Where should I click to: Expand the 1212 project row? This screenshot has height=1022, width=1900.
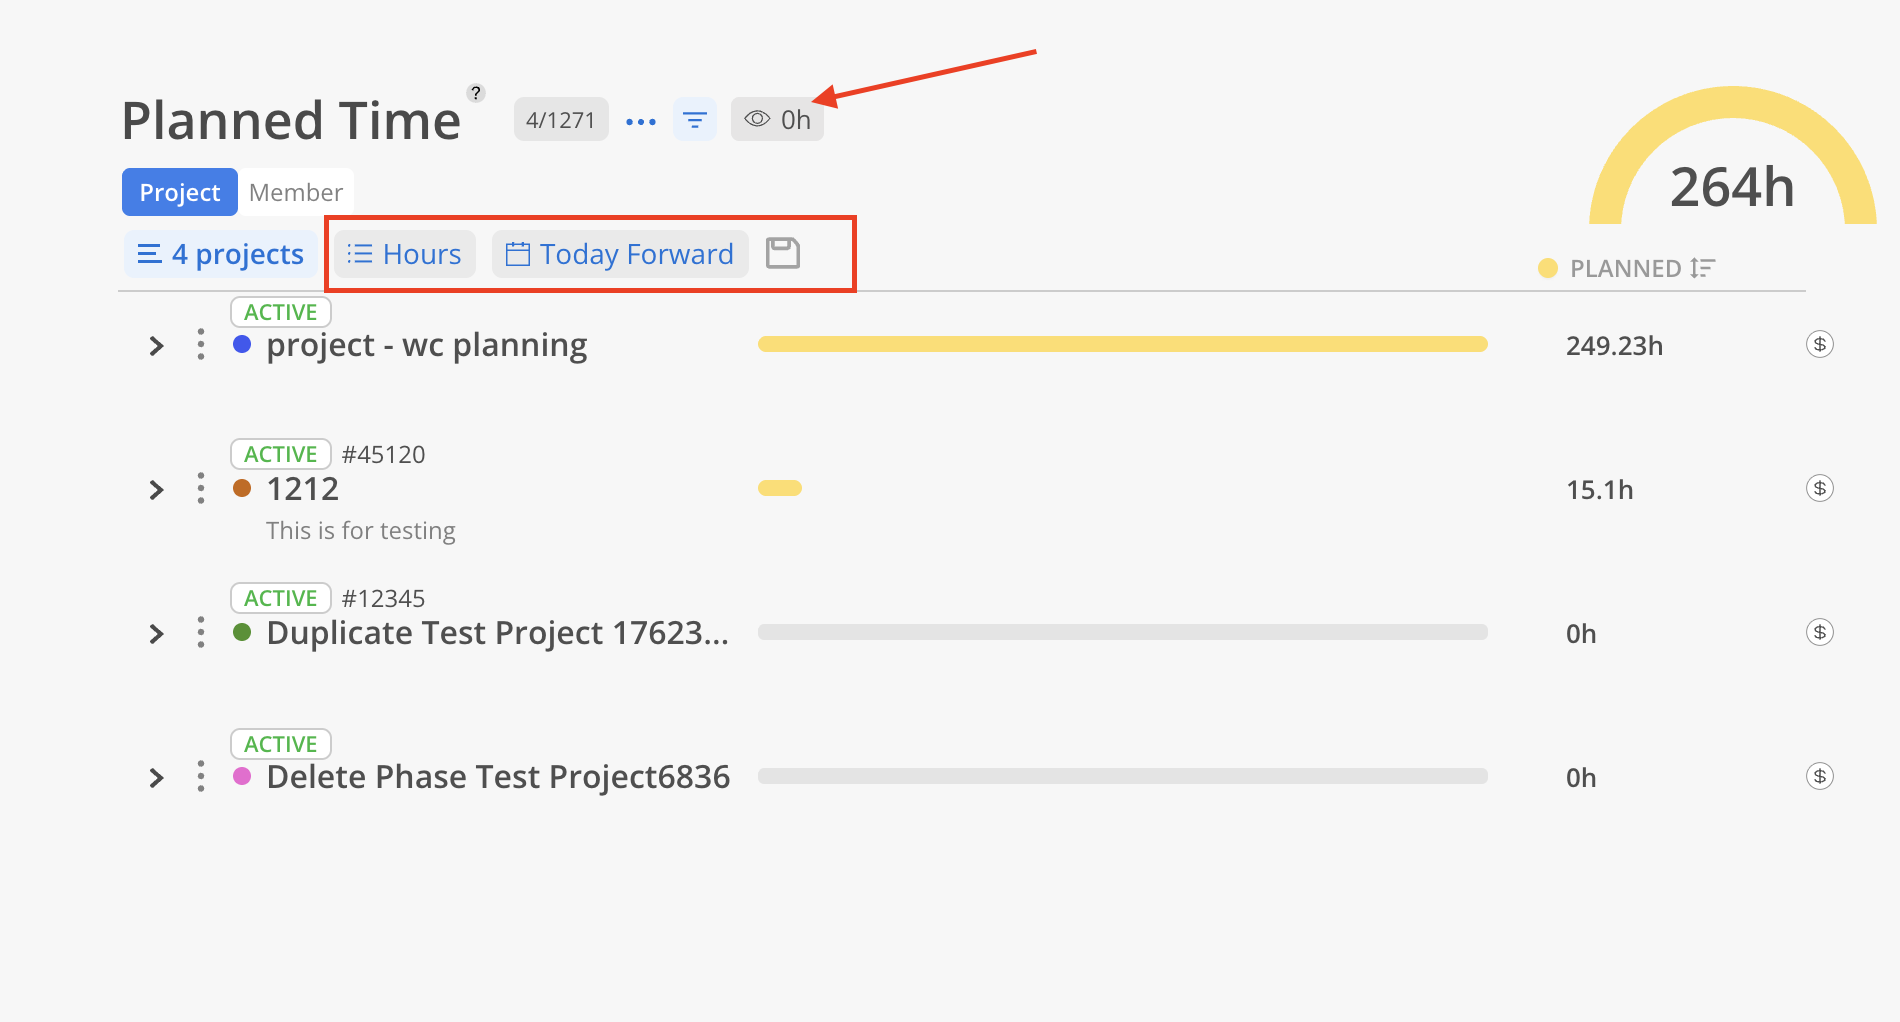156,490
